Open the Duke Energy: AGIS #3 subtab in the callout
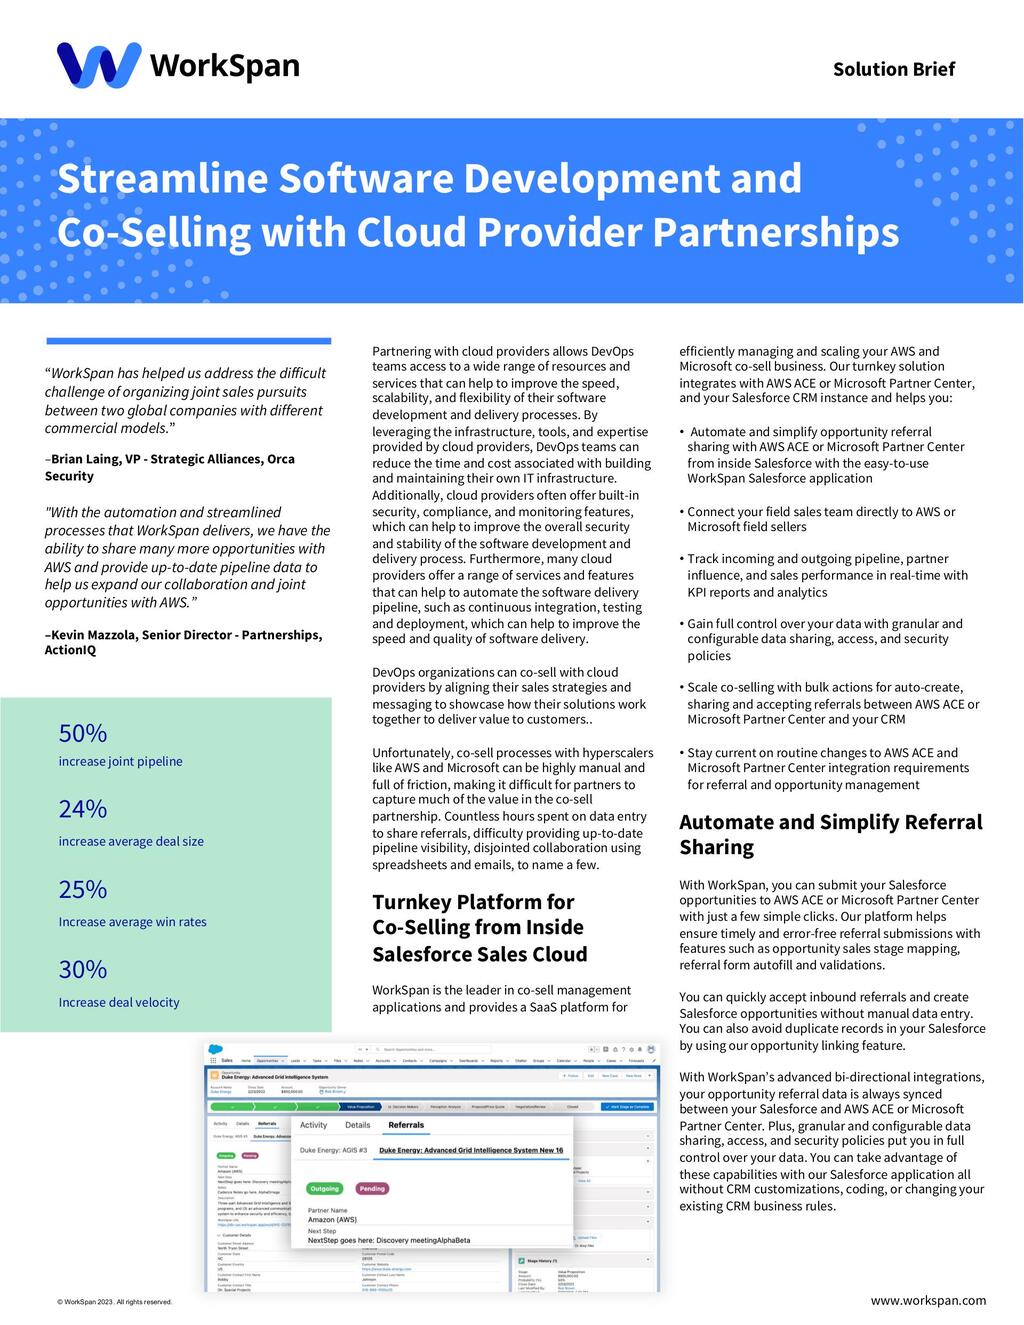This screenshot has width=1024, height=1325. [x=334, y=1150]
